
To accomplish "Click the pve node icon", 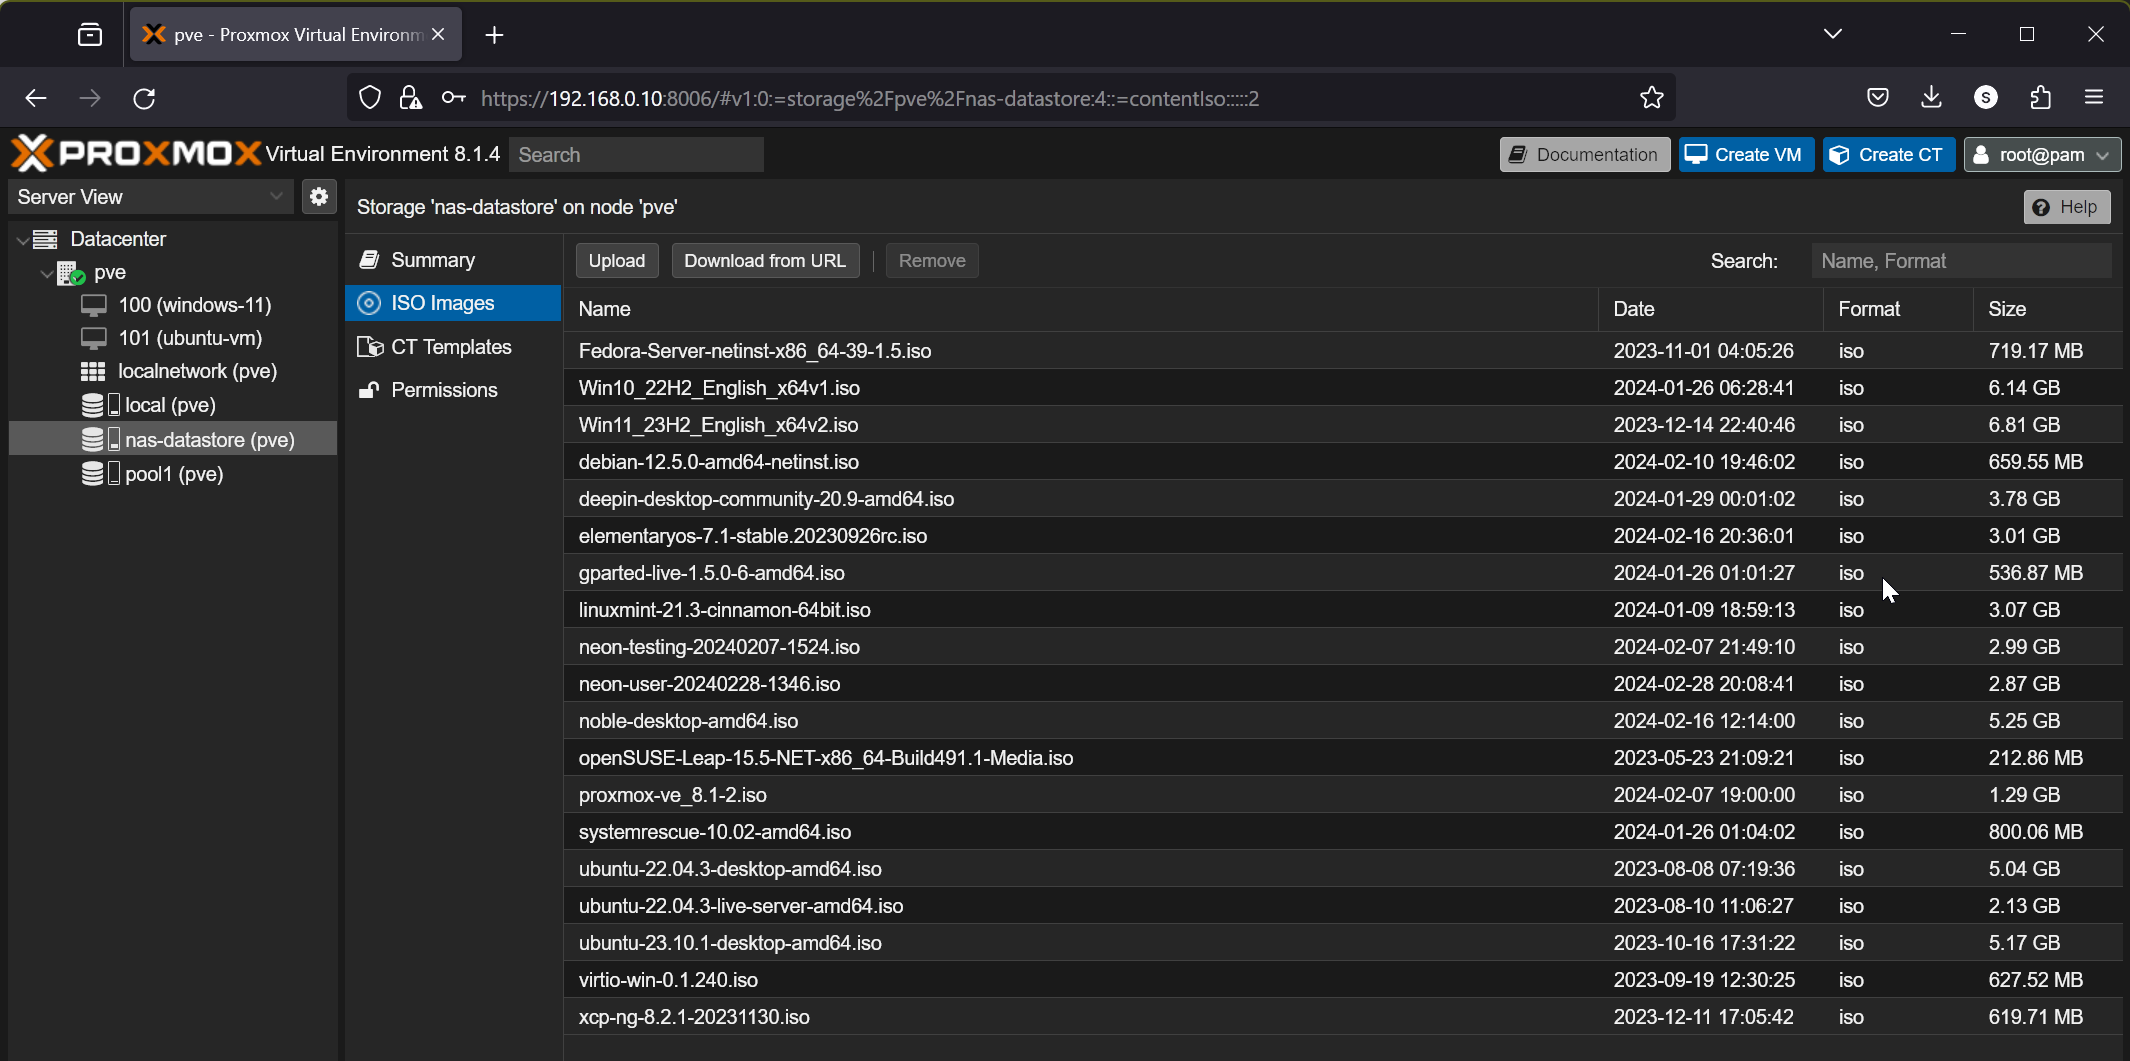I will pos(70,273).
